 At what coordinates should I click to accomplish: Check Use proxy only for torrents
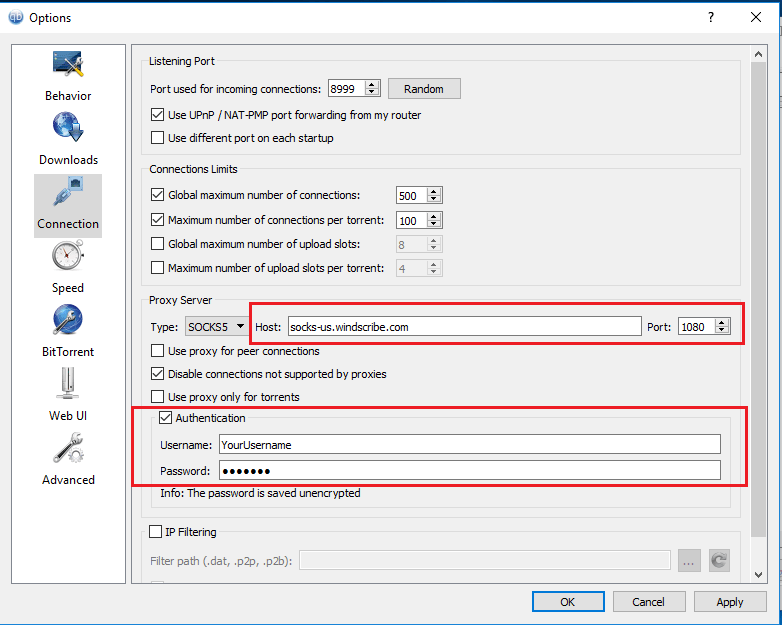158,397
